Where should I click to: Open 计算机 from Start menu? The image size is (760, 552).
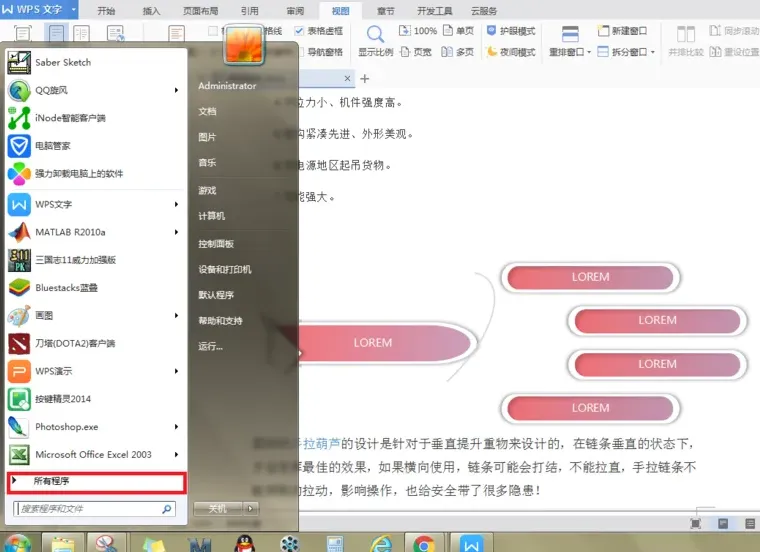pos(211,216)
